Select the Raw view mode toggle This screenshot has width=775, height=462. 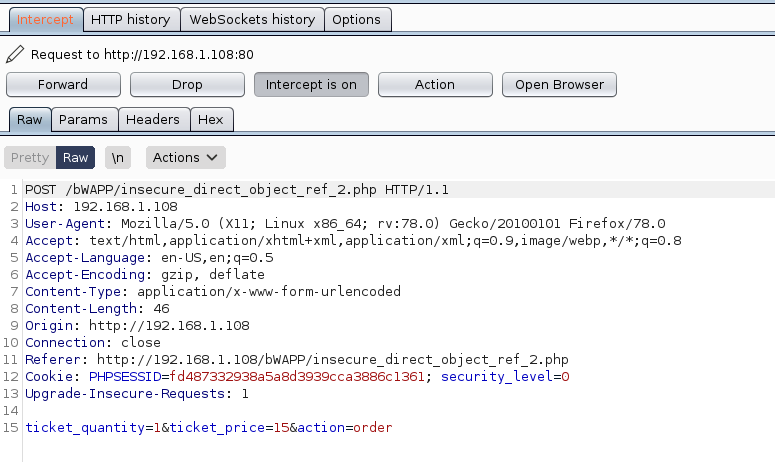point(75,157)
